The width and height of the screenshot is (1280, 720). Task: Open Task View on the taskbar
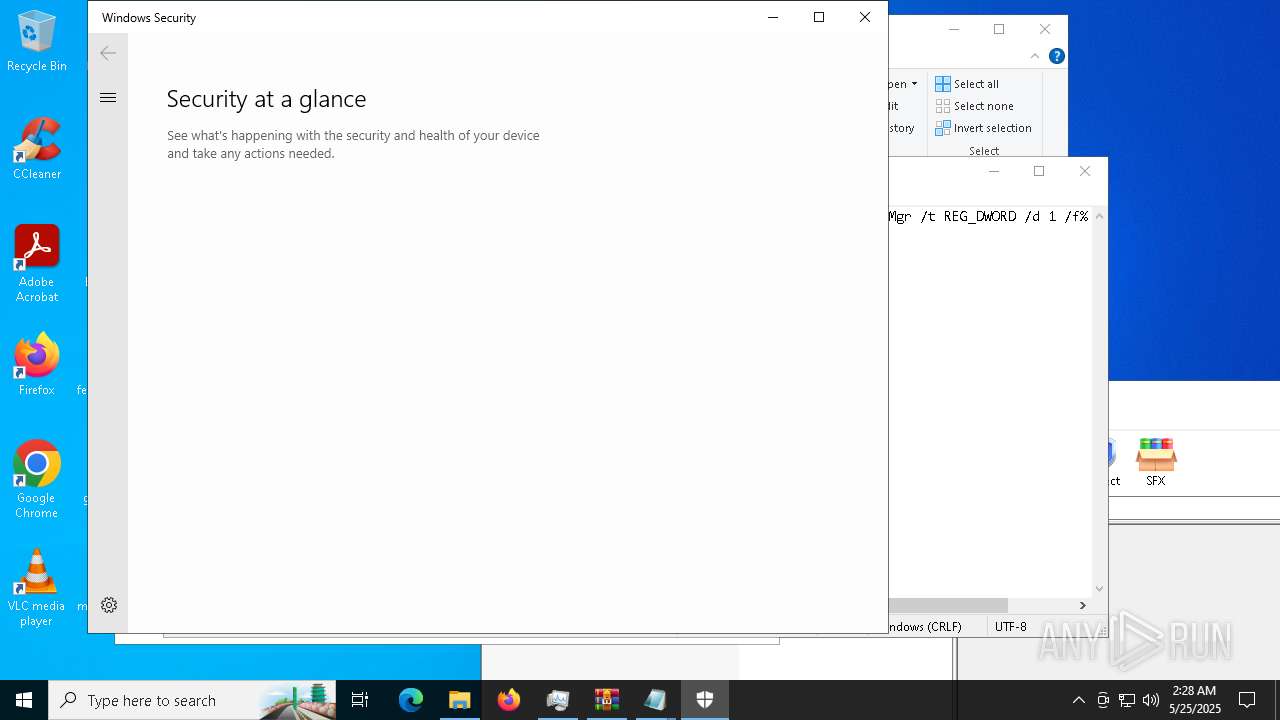click(360, 700)
